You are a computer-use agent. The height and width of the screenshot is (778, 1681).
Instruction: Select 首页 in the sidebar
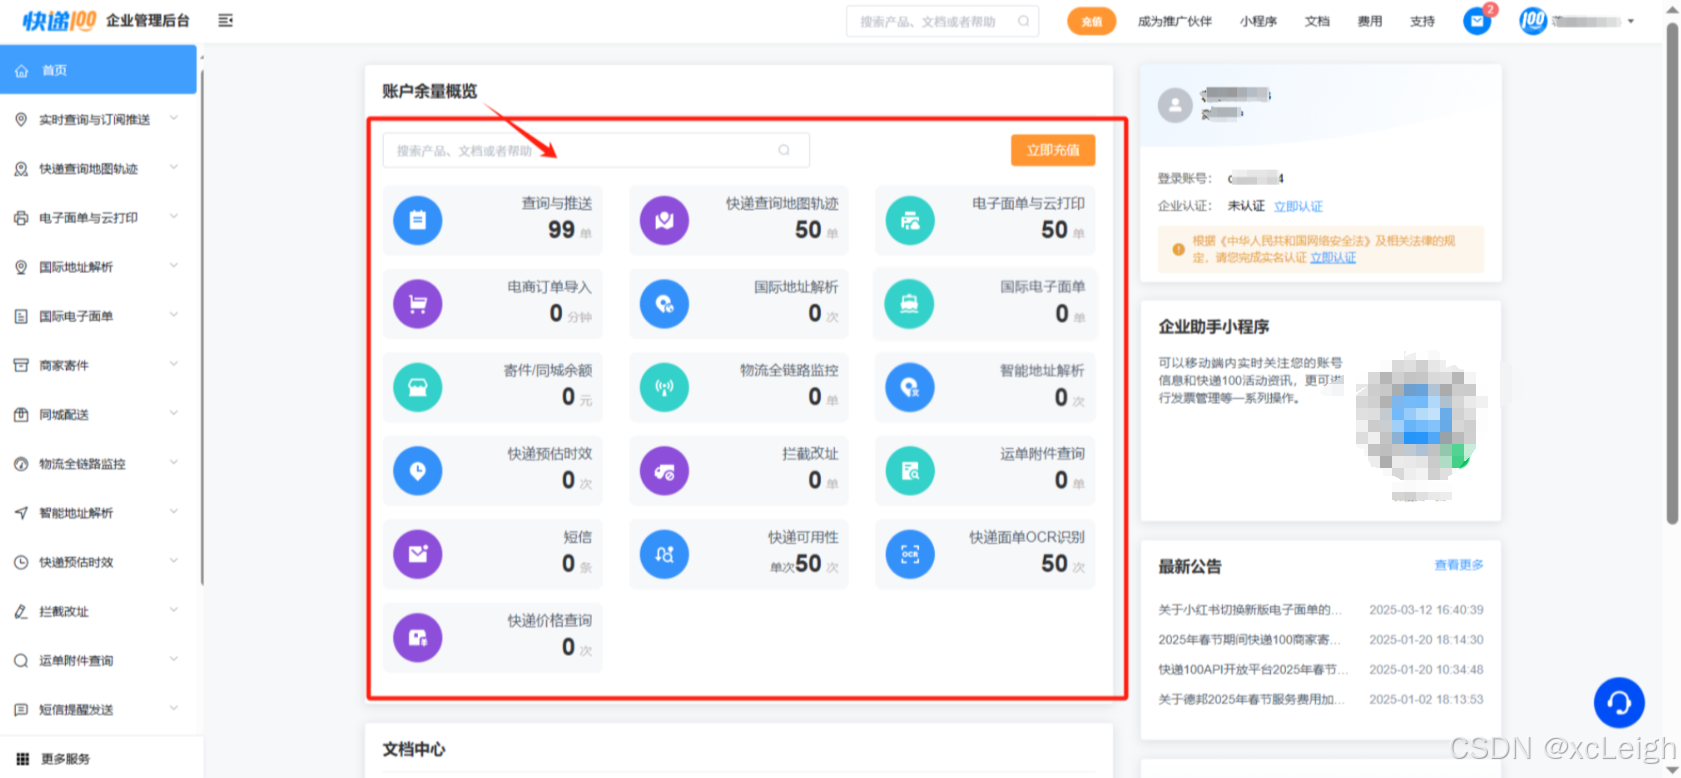pos(99,70)
